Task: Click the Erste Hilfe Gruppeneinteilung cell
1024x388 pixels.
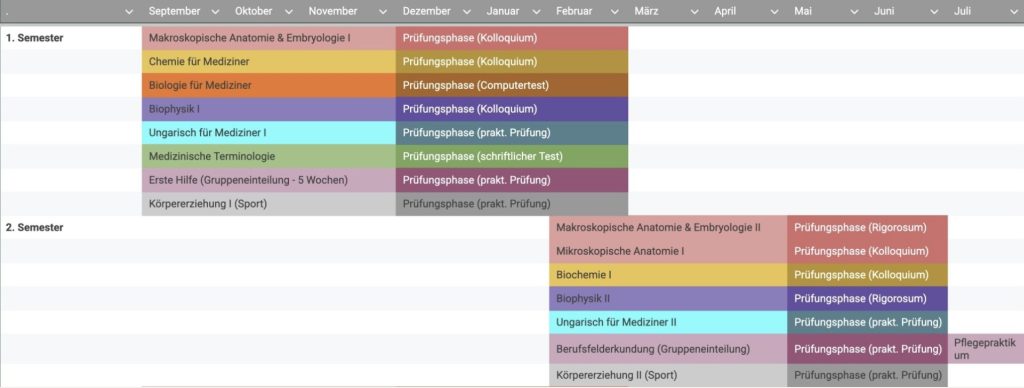Action: (268, 180)
